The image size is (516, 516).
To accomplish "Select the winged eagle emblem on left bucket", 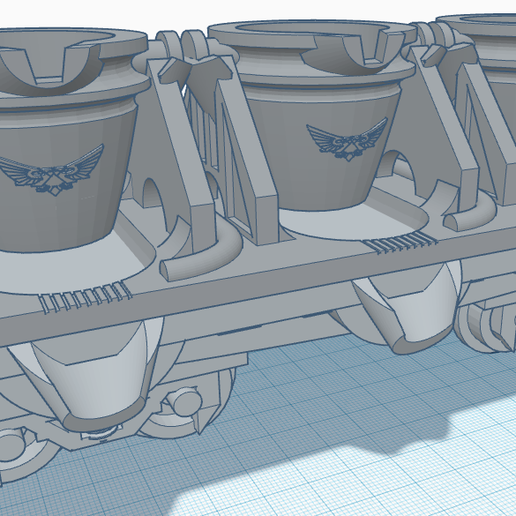I will [52, 170].
